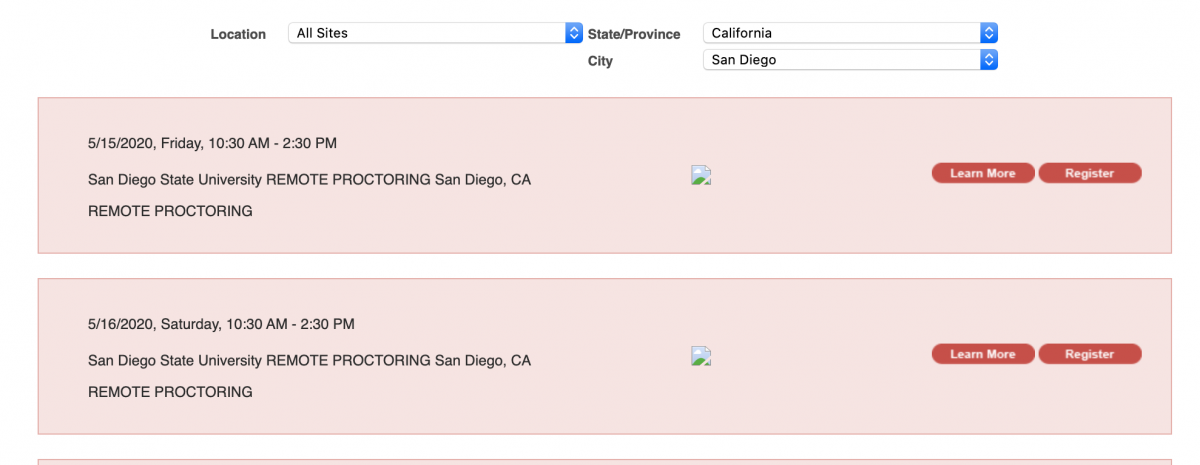
Task: Click the Location field label
Action: (238, 34)
